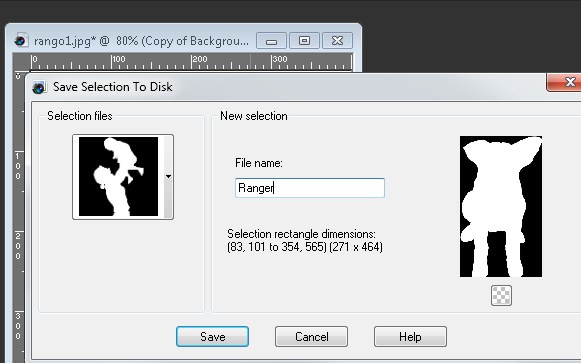Click the 100 mark on the horizontal ruler
581x363 pixels.
[x=119, y=59]
